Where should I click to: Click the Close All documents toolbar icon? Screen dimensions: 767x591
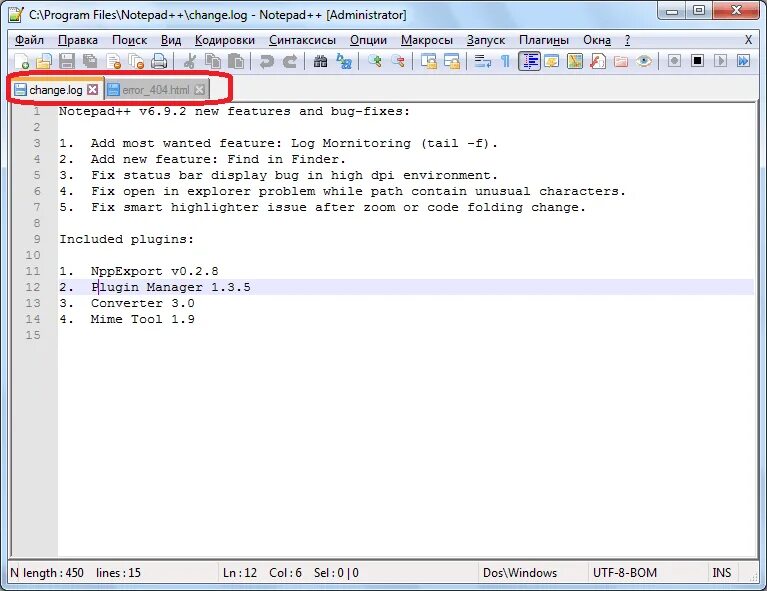tap(136, 62)
